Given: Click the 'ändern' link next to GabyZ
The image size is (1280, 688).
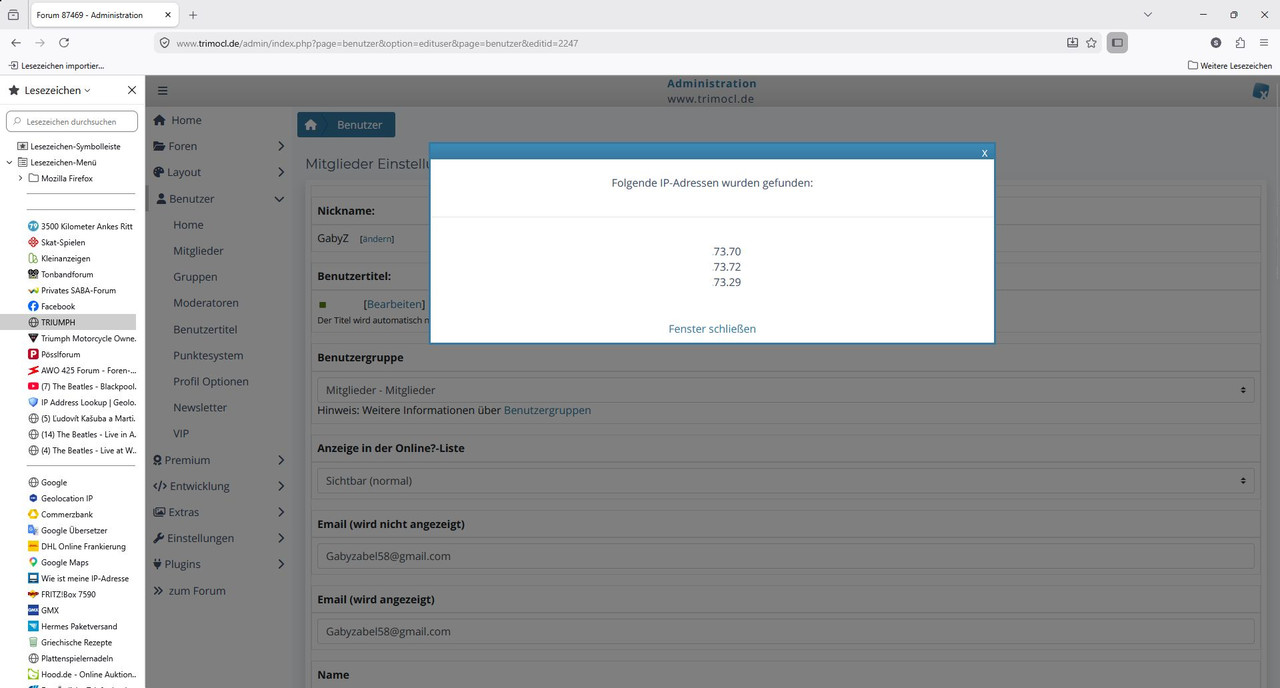Looking at the screenshot, I should (x=377, y=239).
